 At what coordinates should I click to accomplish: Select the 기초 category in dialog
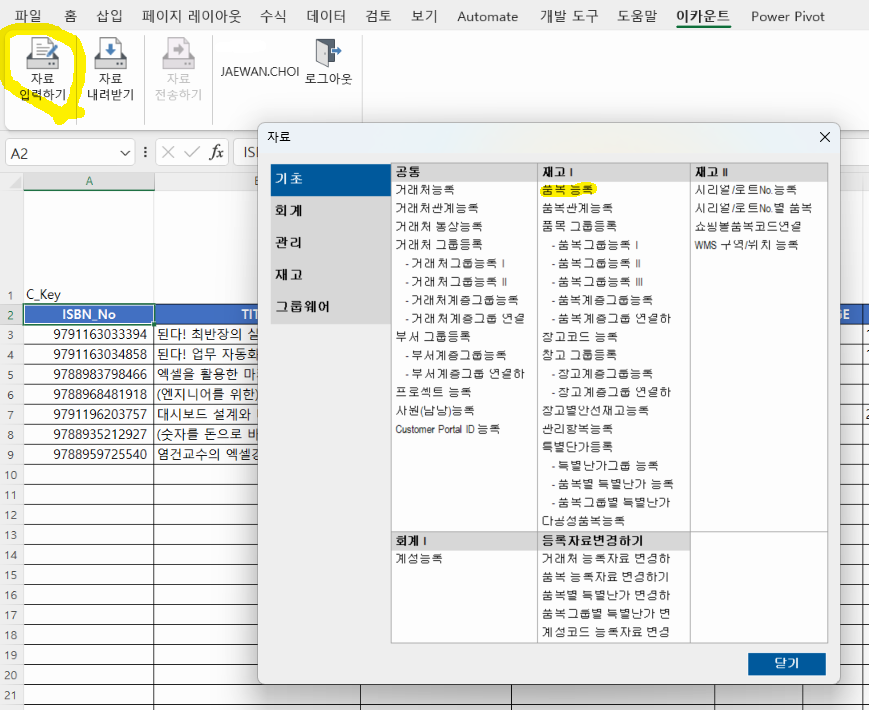point(330,179)
